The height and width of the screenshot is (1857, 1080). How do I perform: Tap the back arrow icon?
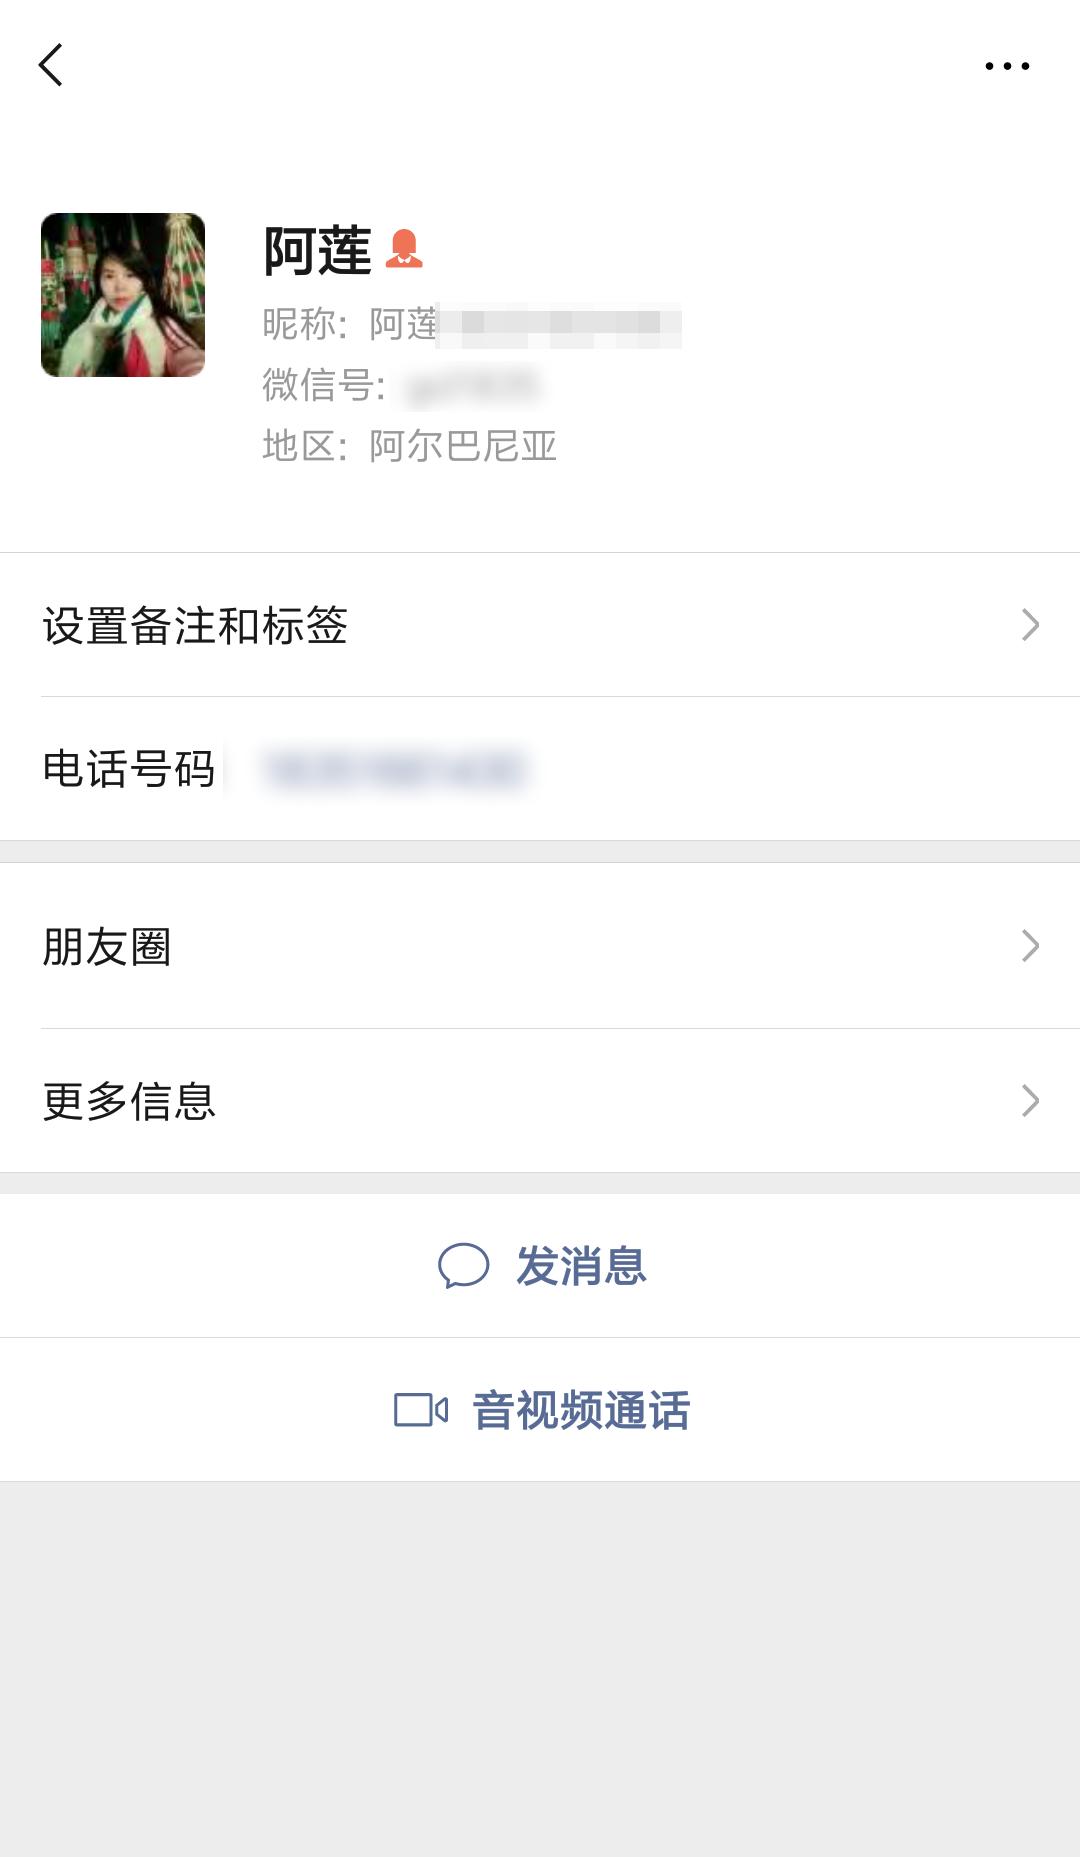tap(51, 65)
